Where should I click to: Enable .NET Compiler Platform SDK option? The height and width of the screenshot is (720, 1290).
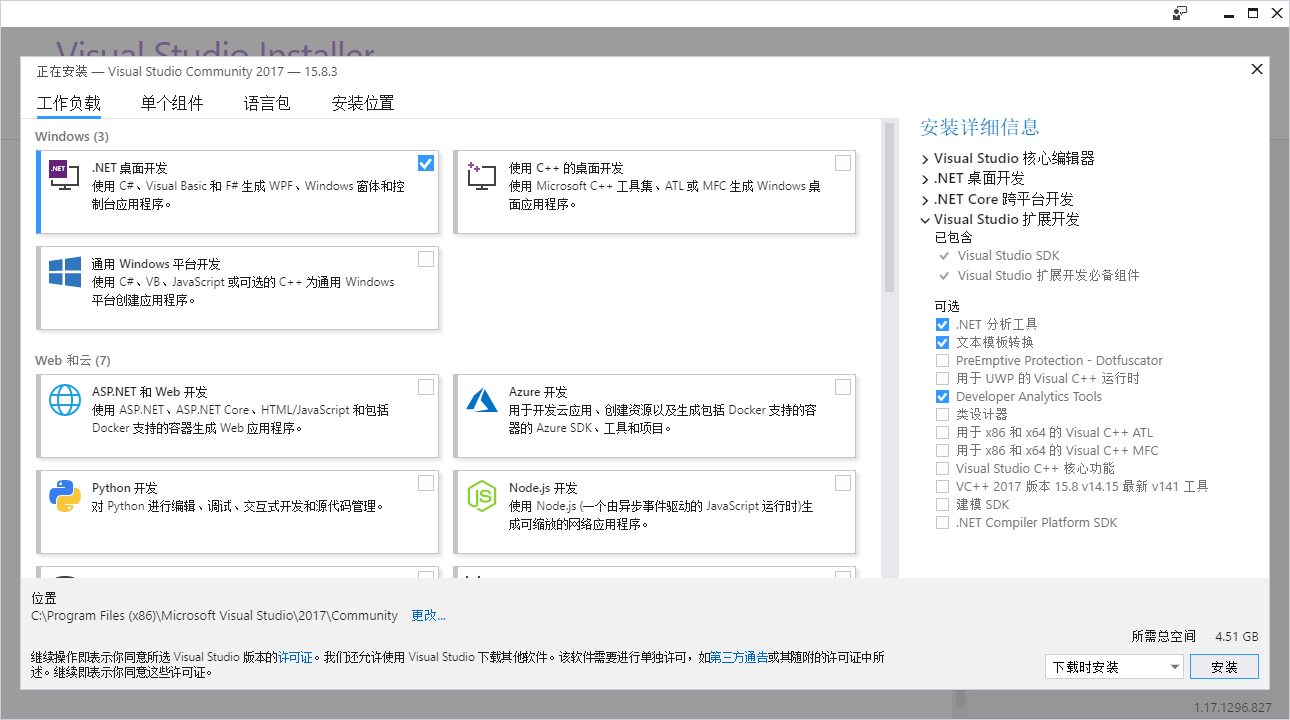942,523
